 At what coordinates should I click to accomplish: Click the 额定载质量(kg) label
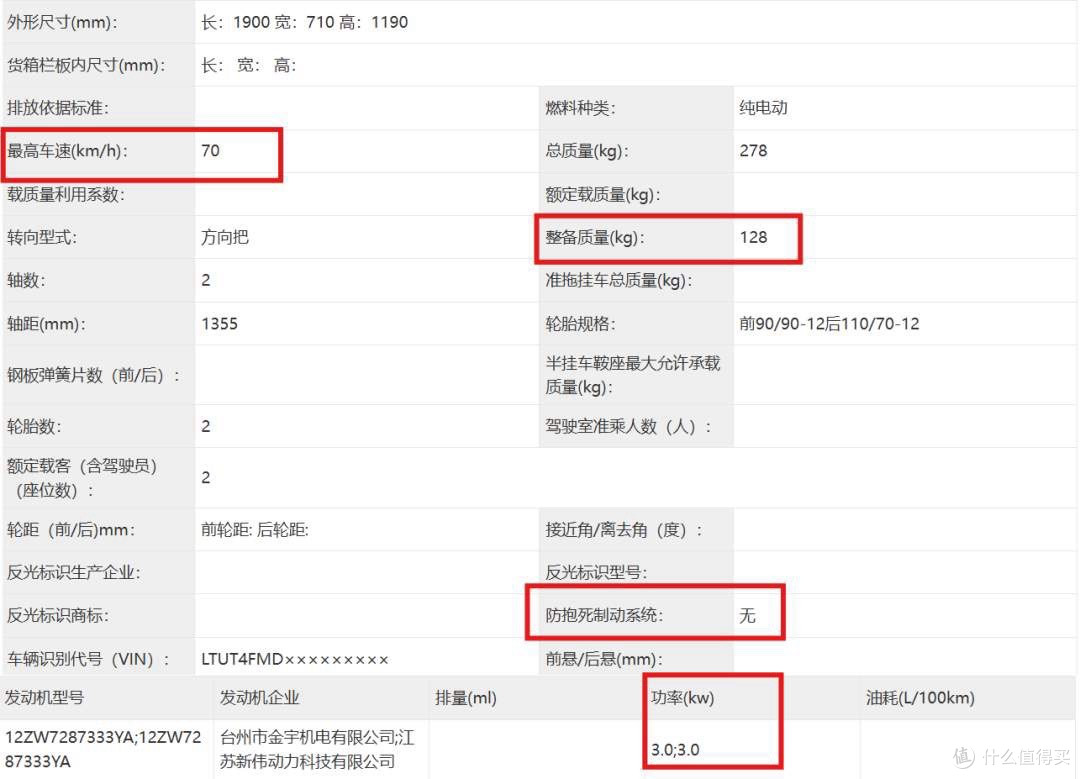tap(603, 195)
